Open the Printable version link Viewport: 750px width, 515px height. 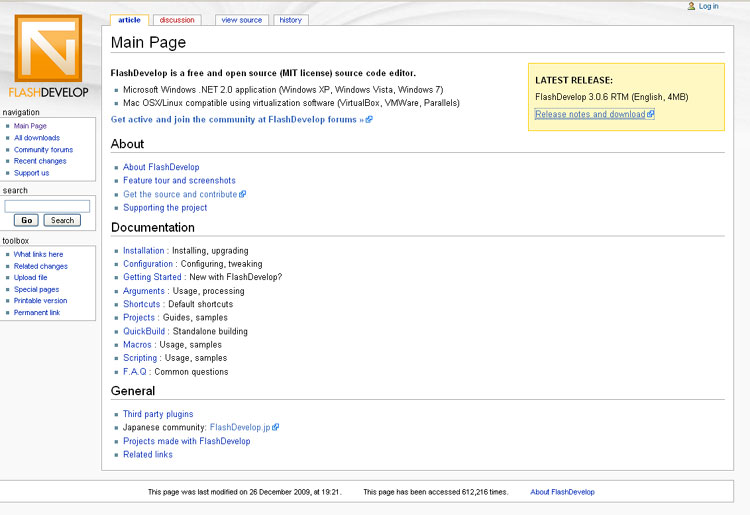(40, 301)
